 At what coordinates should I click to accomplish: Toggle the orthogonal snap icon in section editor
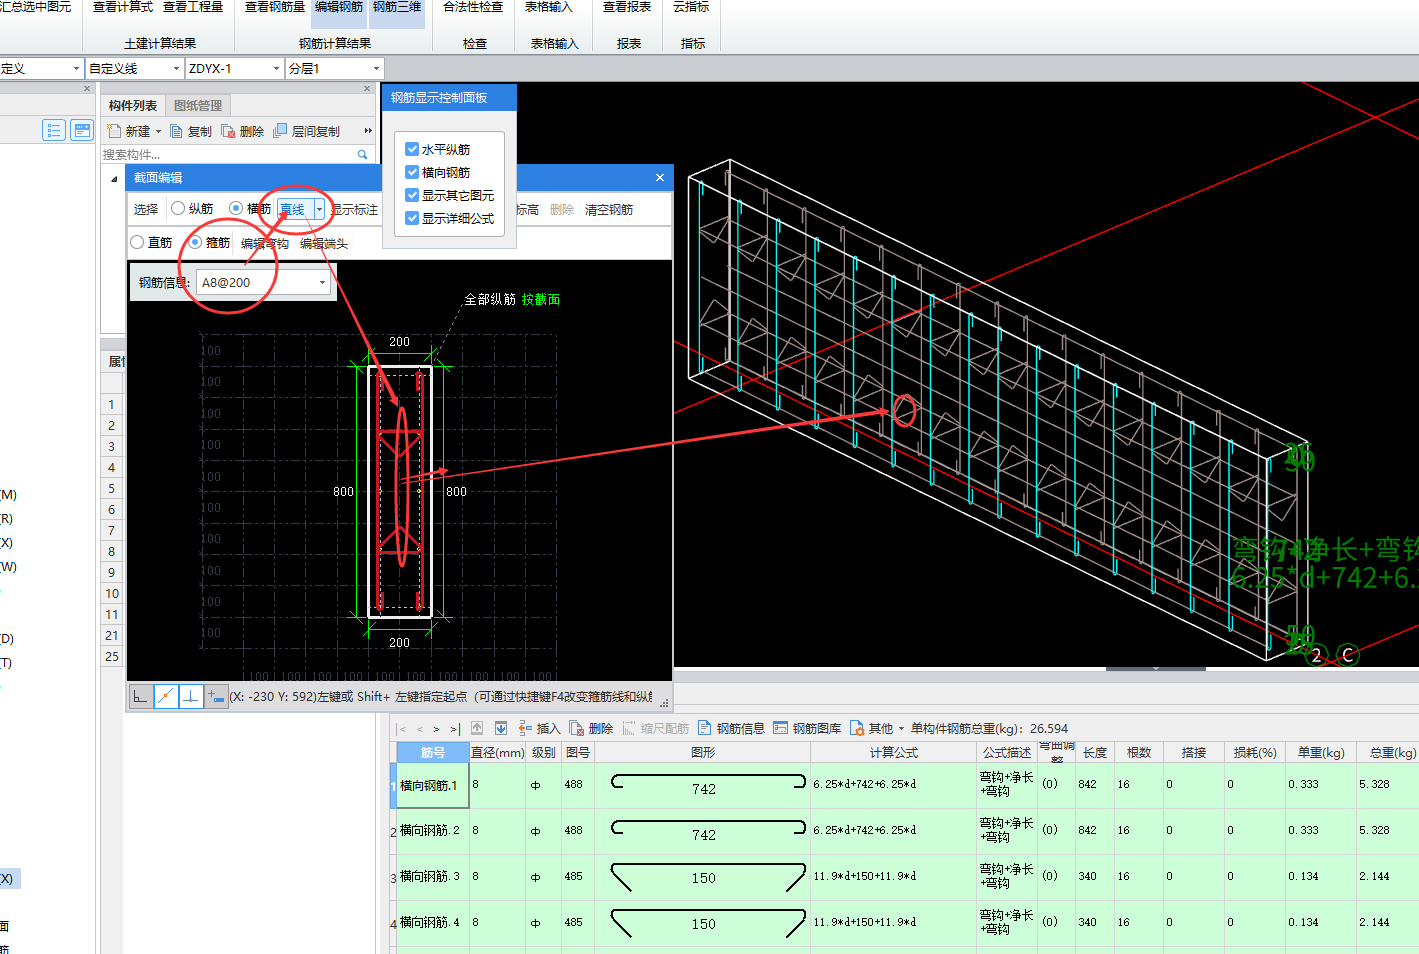141,696
